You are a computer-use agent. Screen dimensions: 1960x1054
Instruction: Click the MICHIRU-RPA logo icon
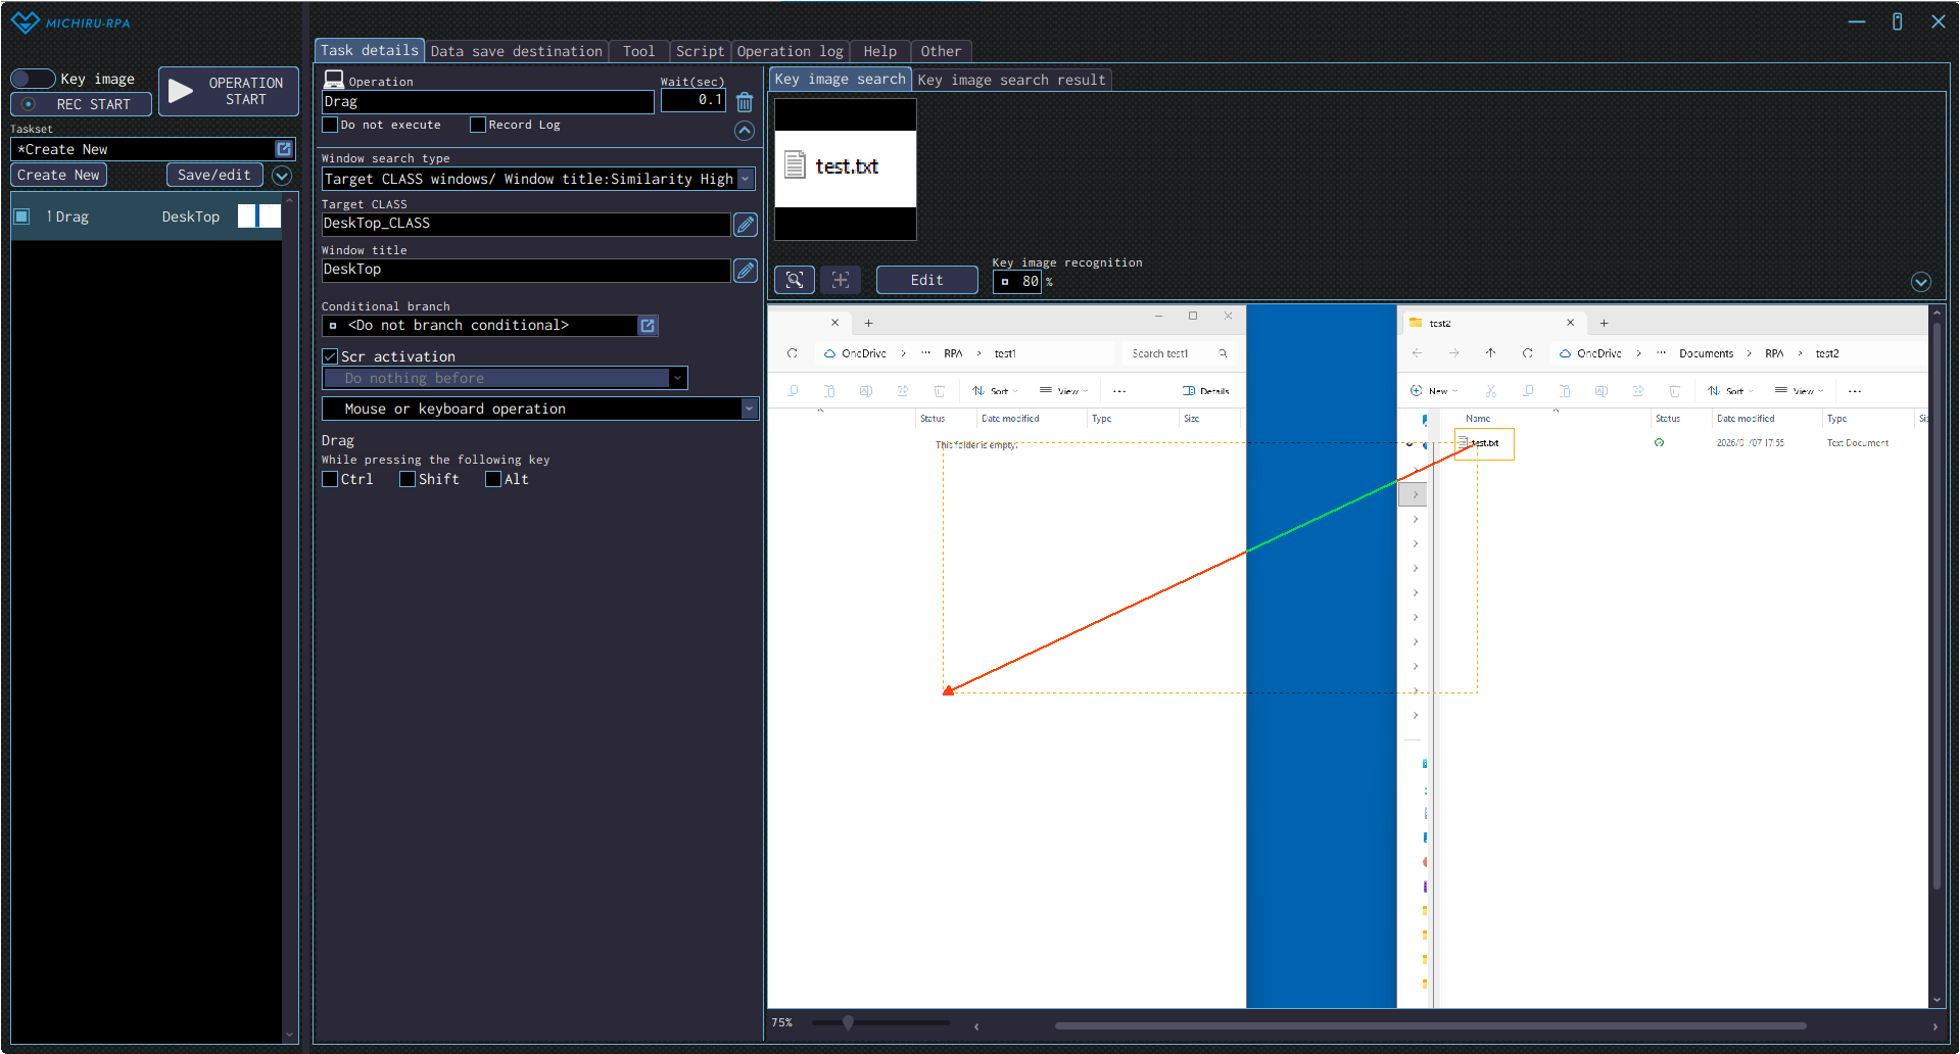coord(25,22)
